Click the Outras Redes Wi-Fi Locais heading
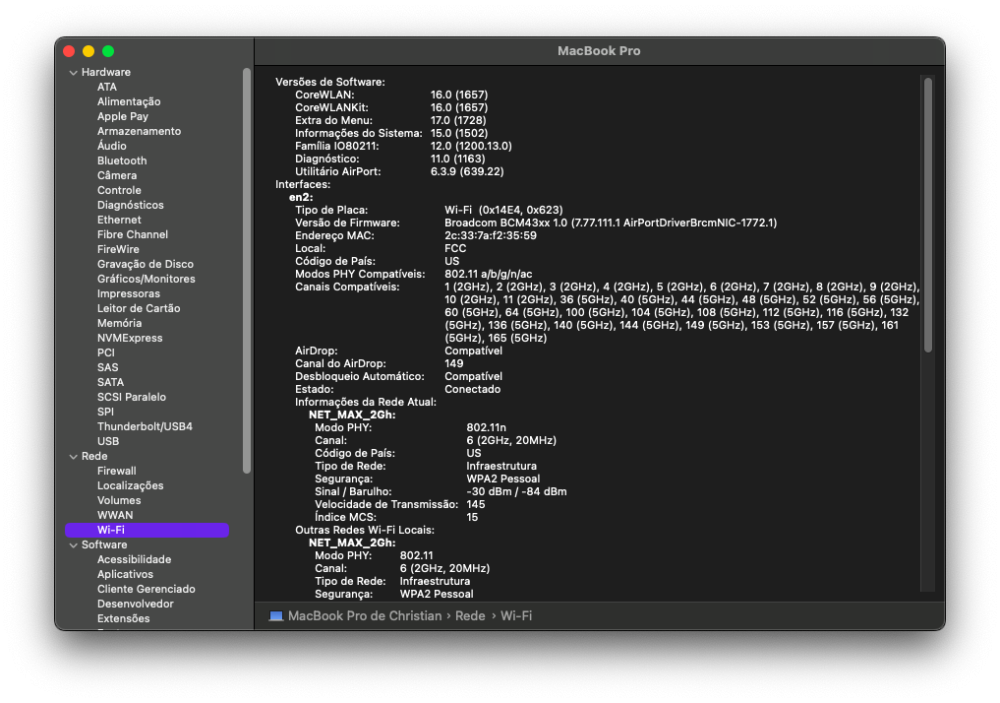 pos(365,530)
